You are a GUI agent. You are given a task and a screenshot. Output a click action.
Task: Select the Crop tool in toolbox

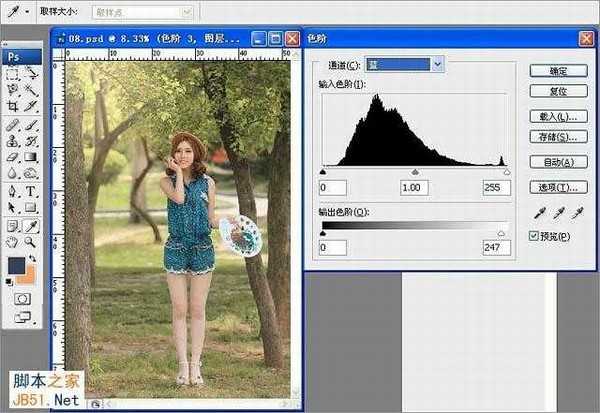(x=12, y=105)
